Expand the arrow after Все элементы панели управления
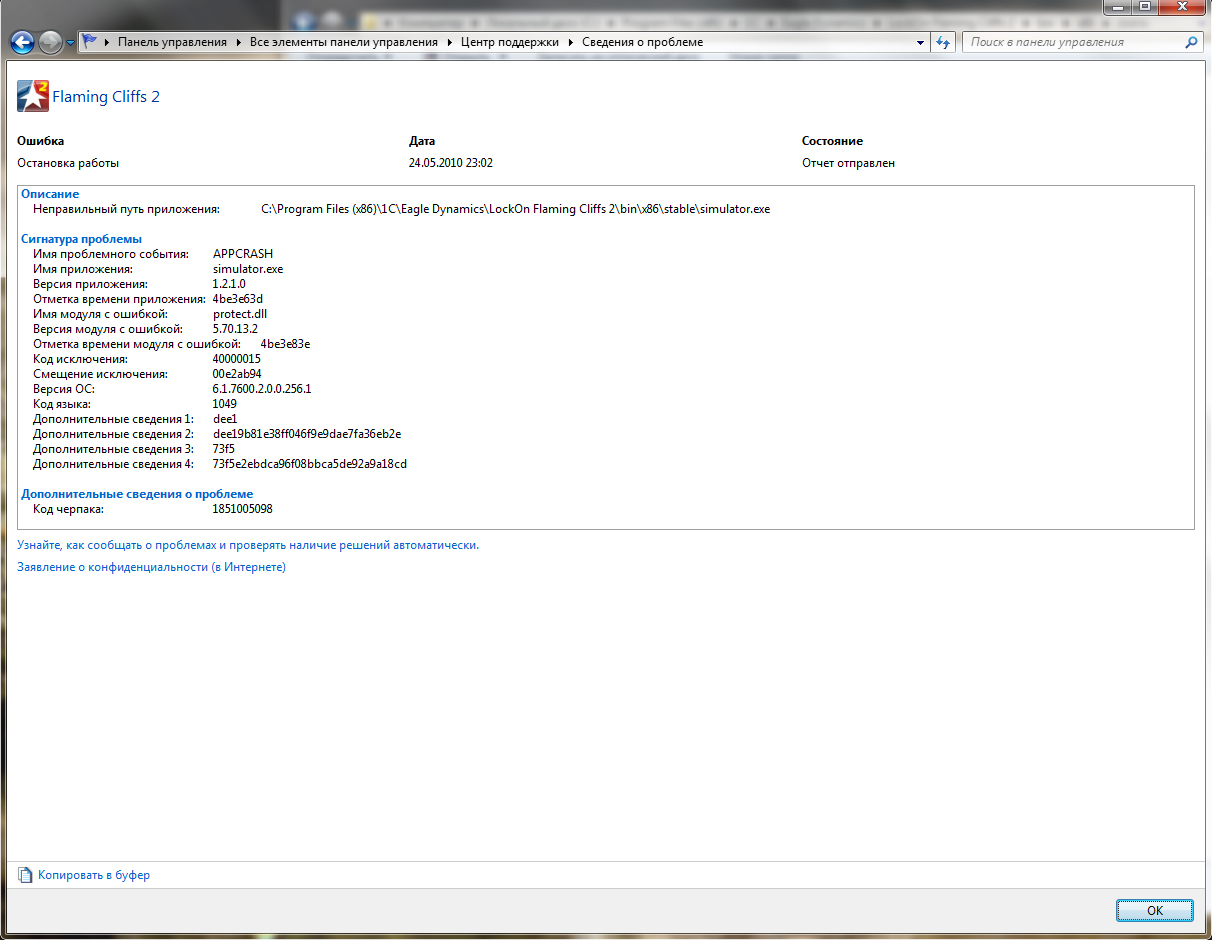 449,42
